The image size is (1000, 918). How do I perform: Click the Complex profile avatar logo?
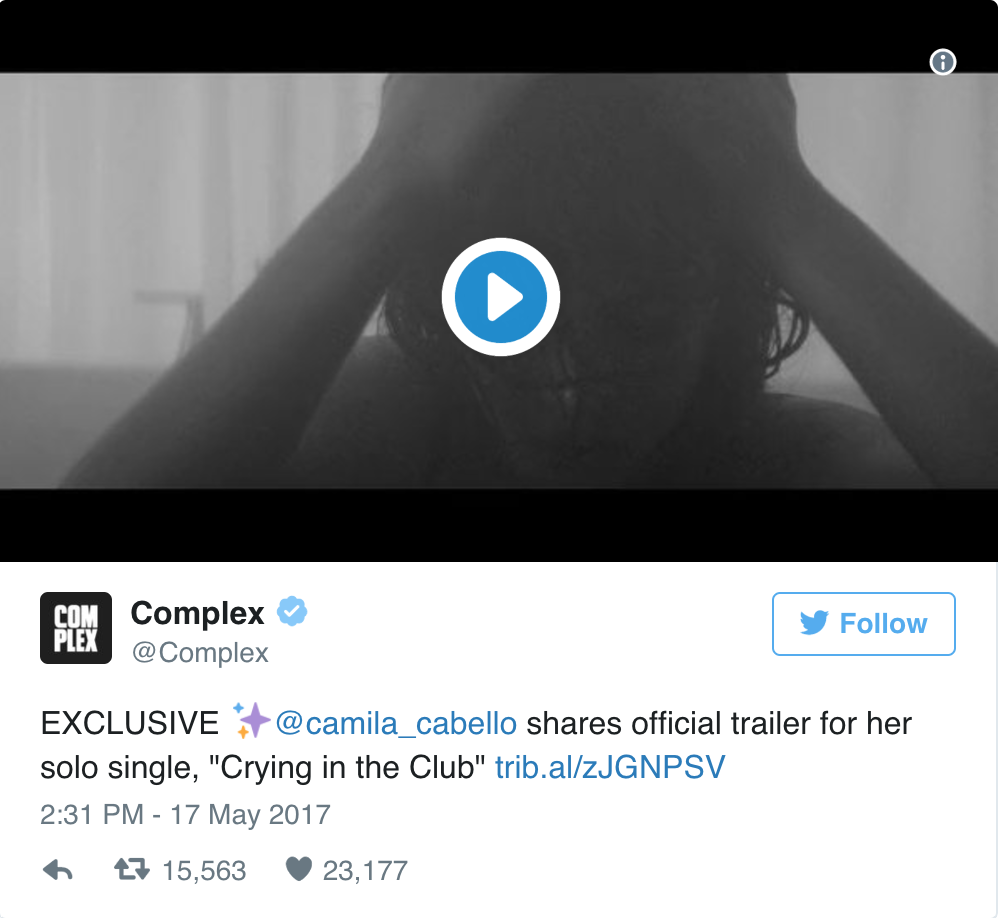pos(76,628)
